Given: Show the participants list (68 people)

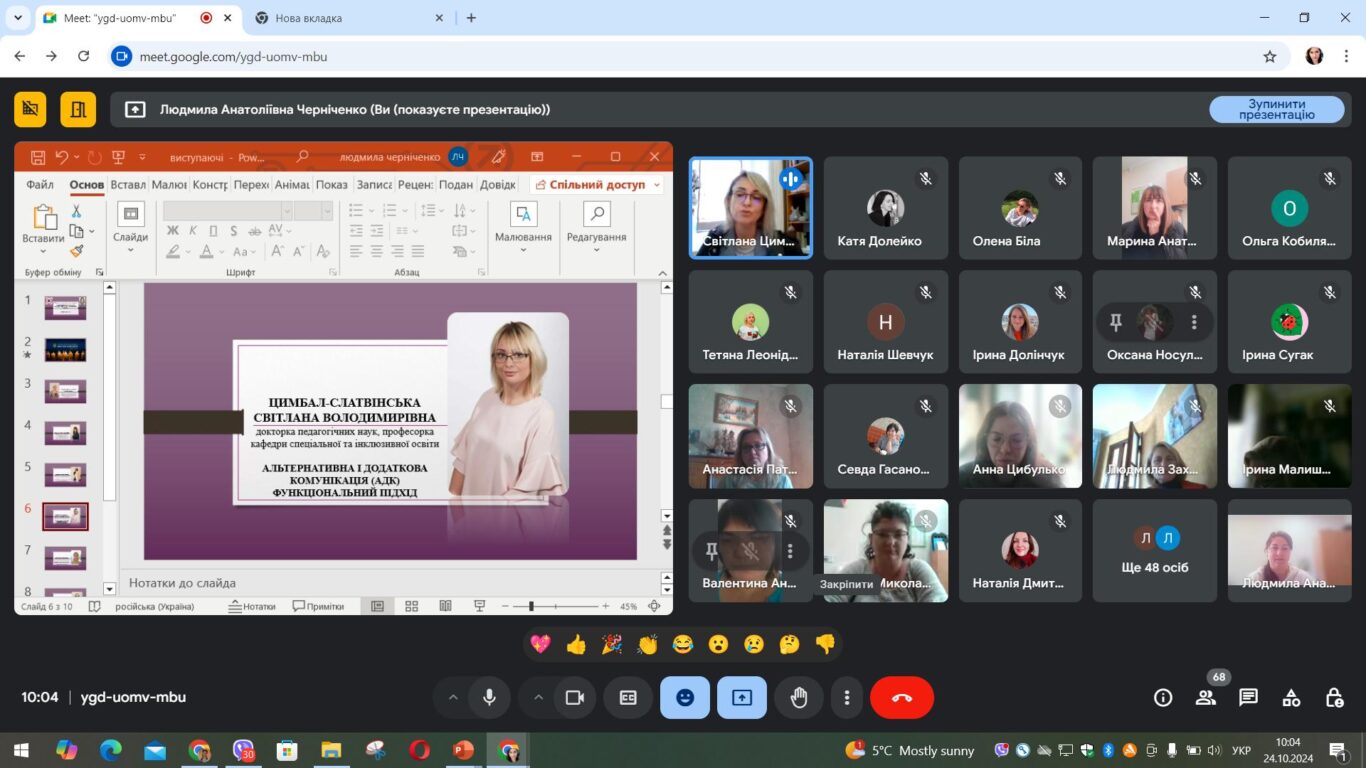Looking at the screenshot, I should (1206, 698).
